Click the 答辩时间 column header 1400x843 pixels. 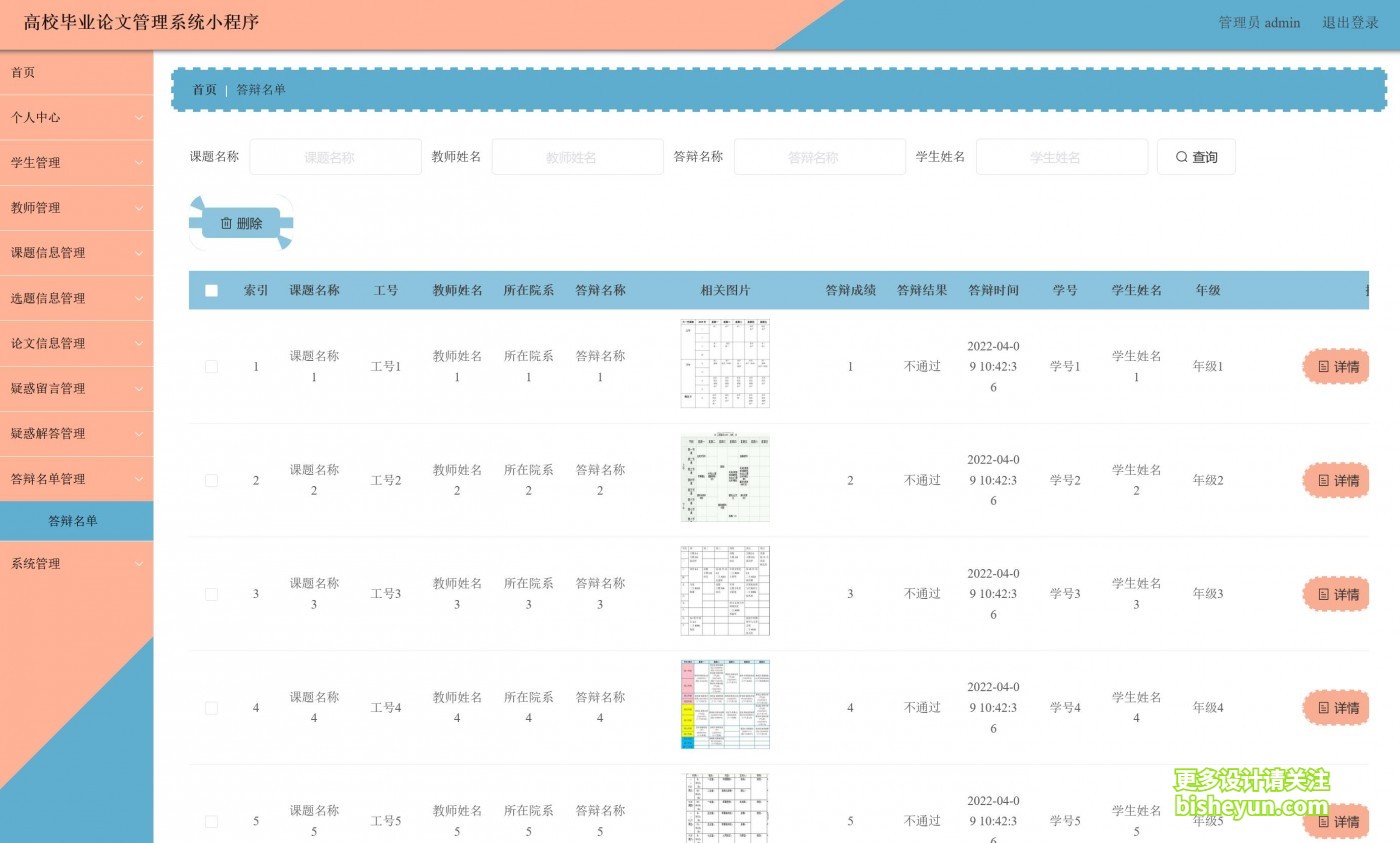tap(993, 290)
